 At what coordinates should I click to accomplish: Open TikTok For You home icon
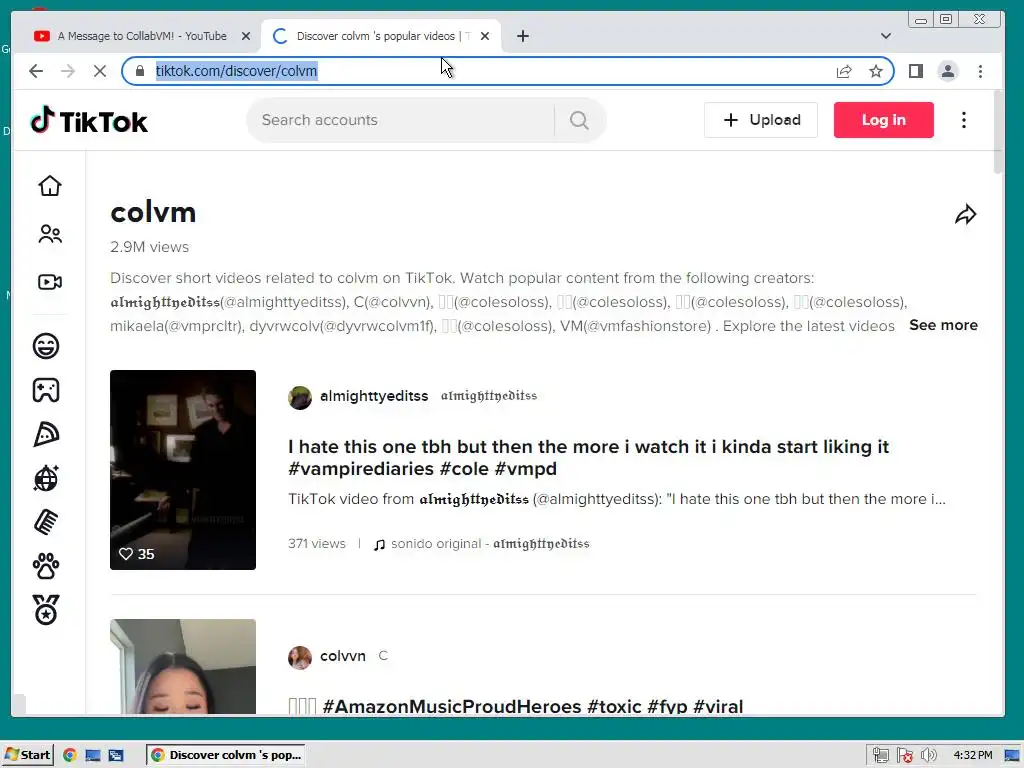point(50,186)
